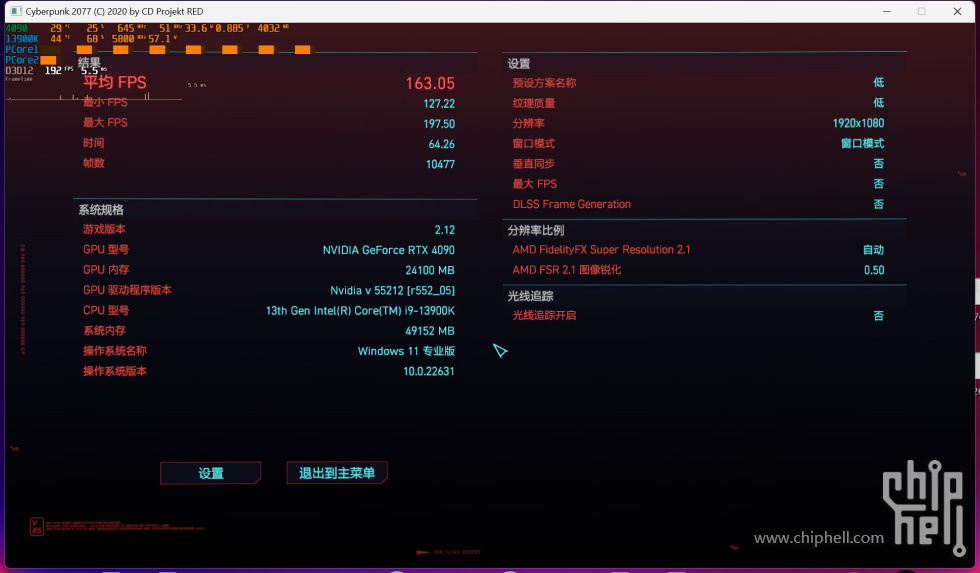The image size is (980, 573).
Task: Click the Cyberpunk 2077 title bar icon
Action: 16,11
